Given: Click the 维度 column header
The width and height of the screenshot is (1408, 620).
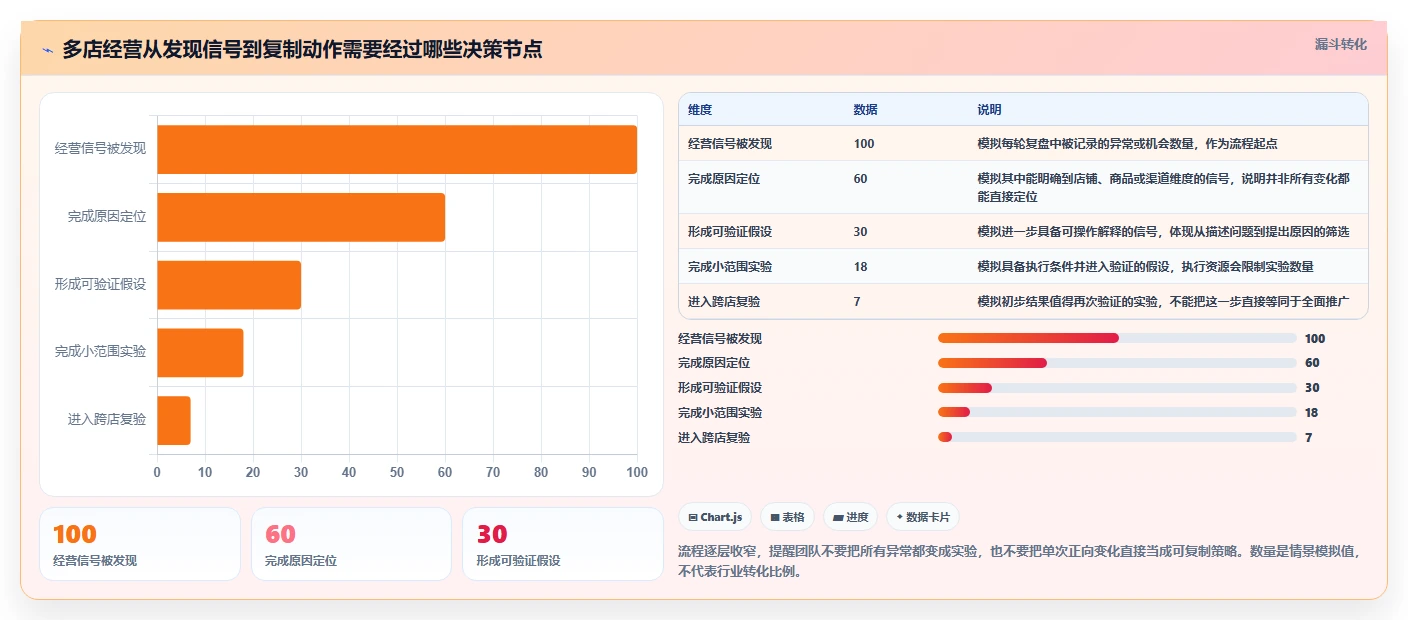Looking at the screenshot, I should 700,110.
